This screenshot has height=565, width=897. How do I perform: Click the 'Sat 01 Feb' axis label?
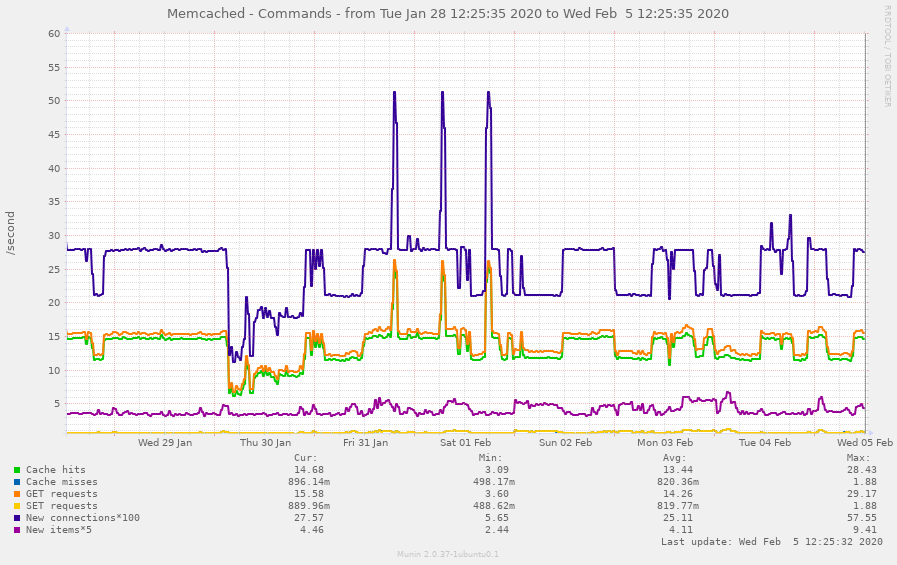pos(465,443)
